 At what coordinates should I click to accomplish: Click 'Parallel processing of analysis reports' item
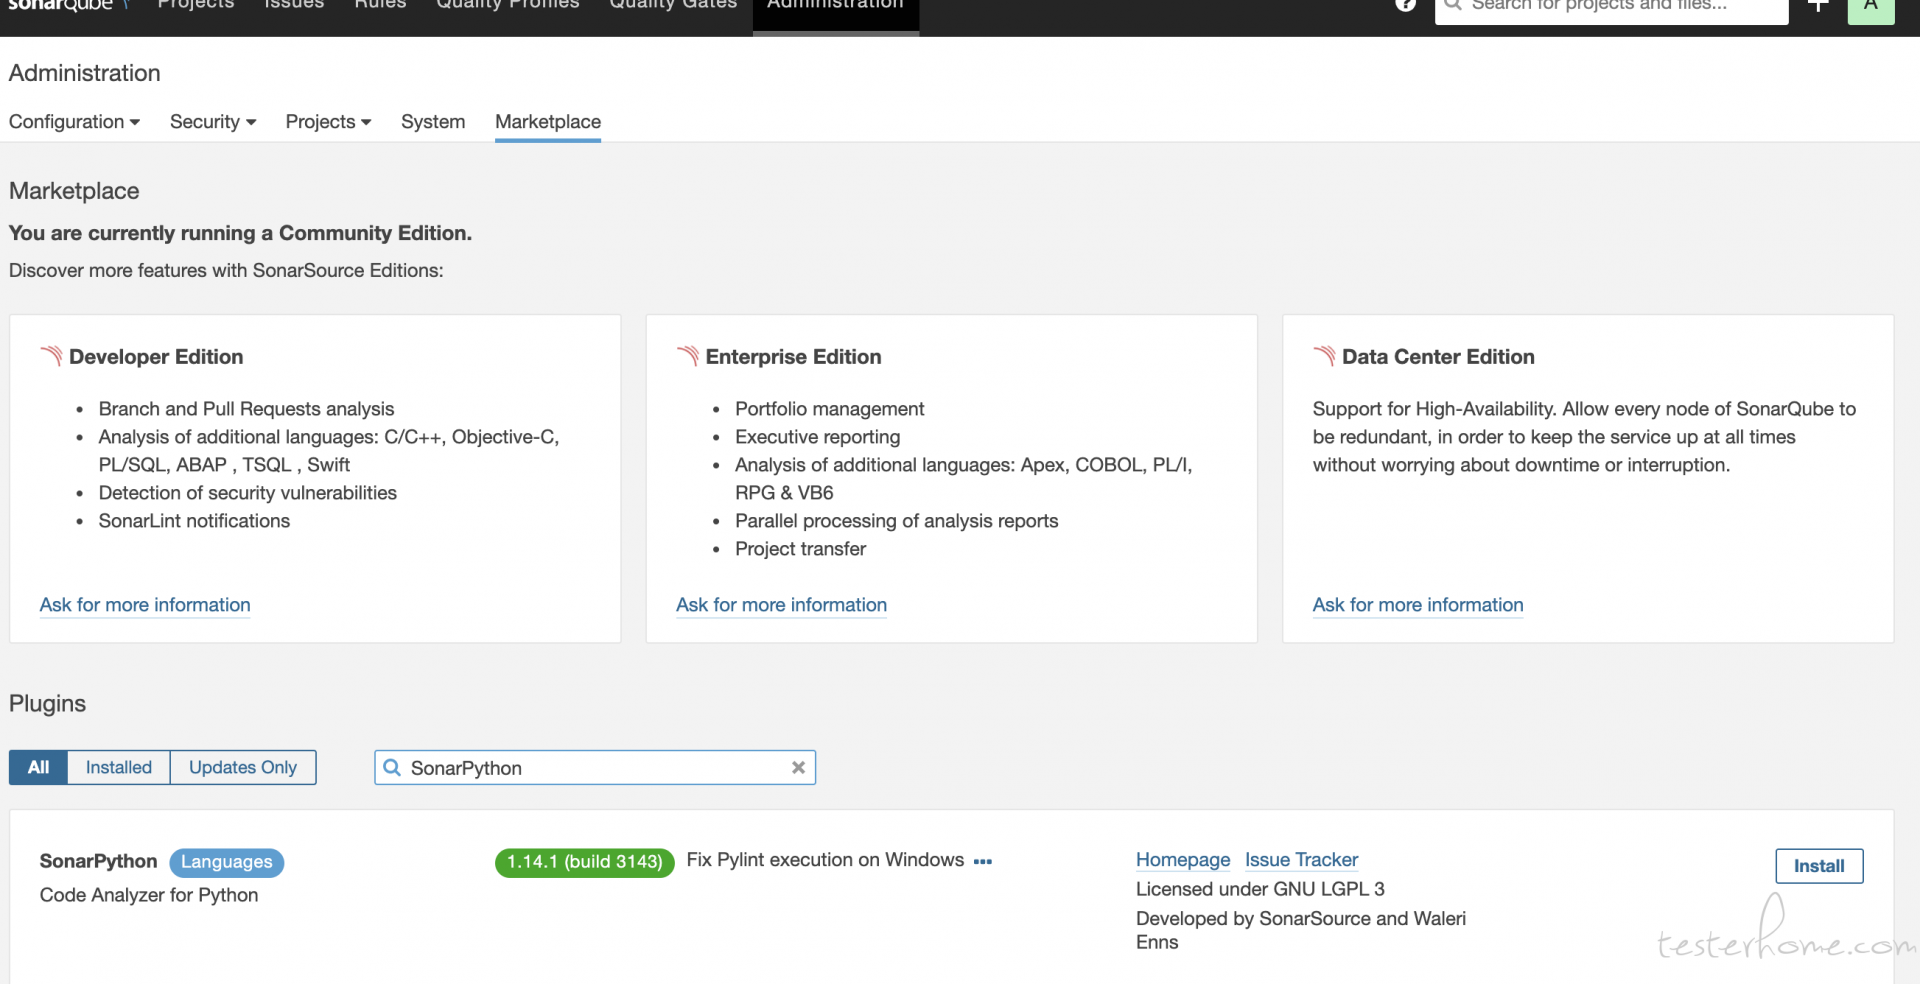coord(896,521)
